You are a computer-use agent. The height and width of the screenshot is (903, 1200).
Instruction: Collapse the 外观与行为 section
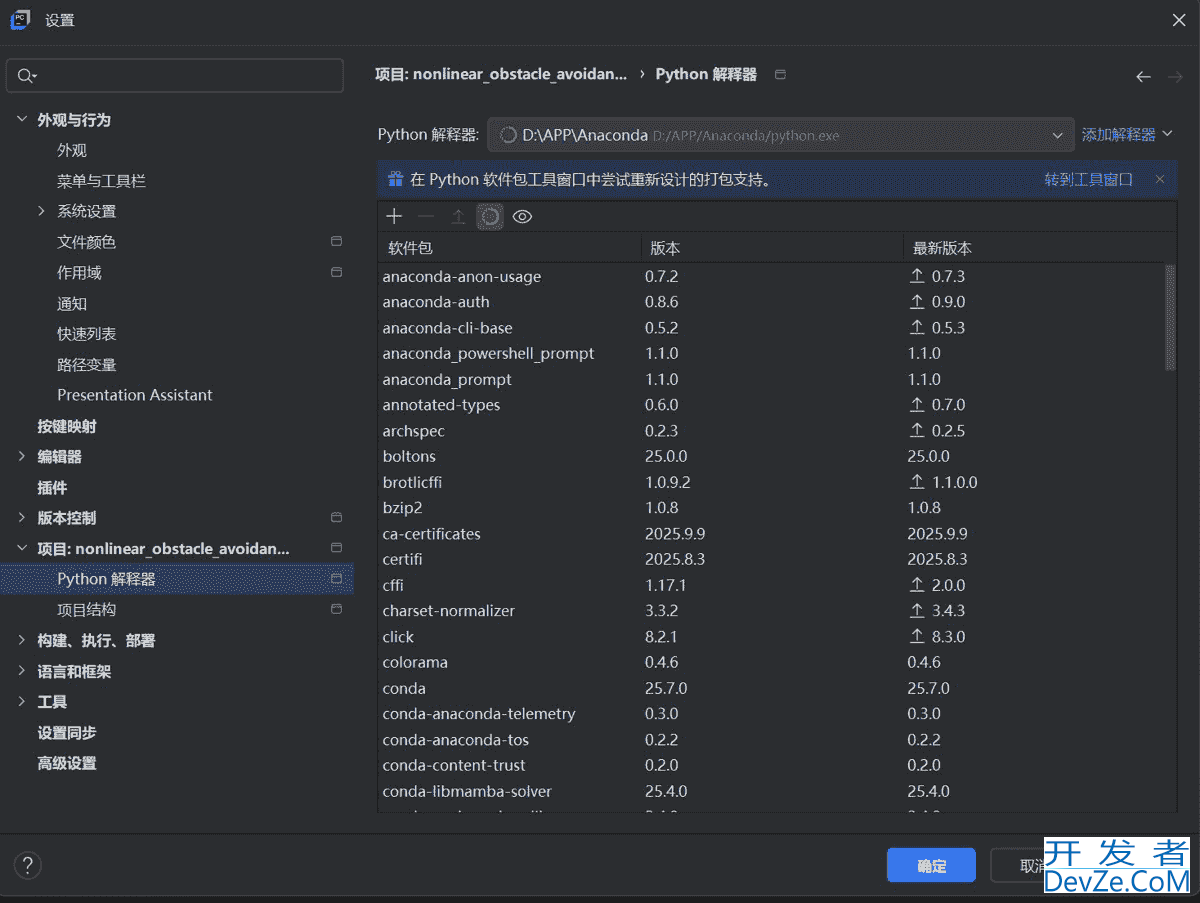click(23, 120)
